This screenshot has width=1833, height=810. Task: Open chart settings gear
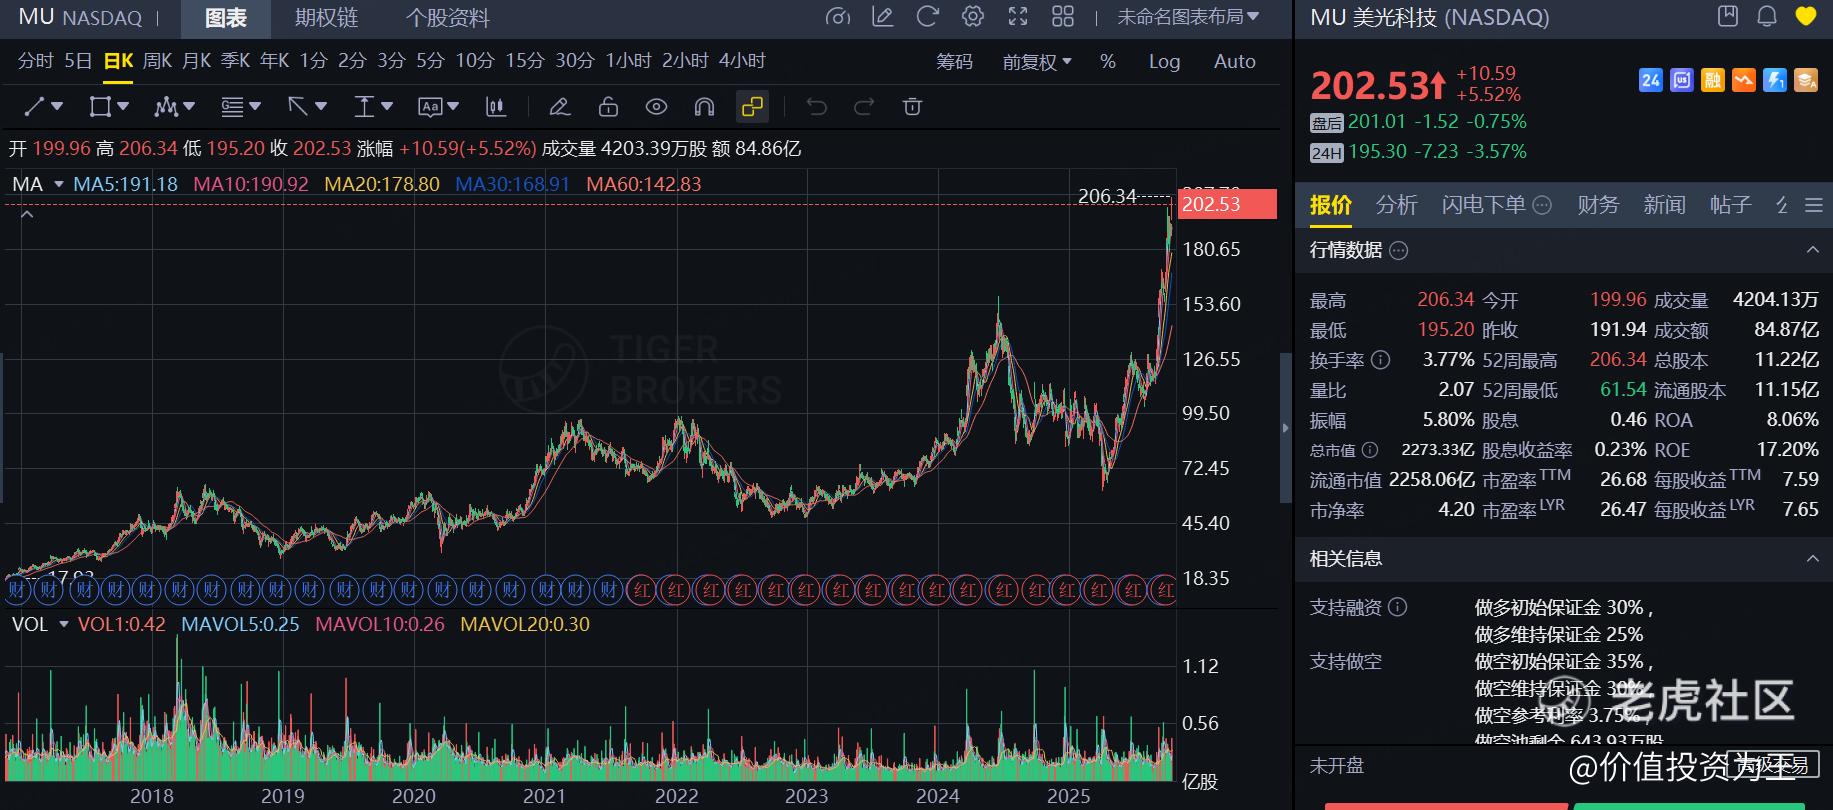click(x=972, y=17)
